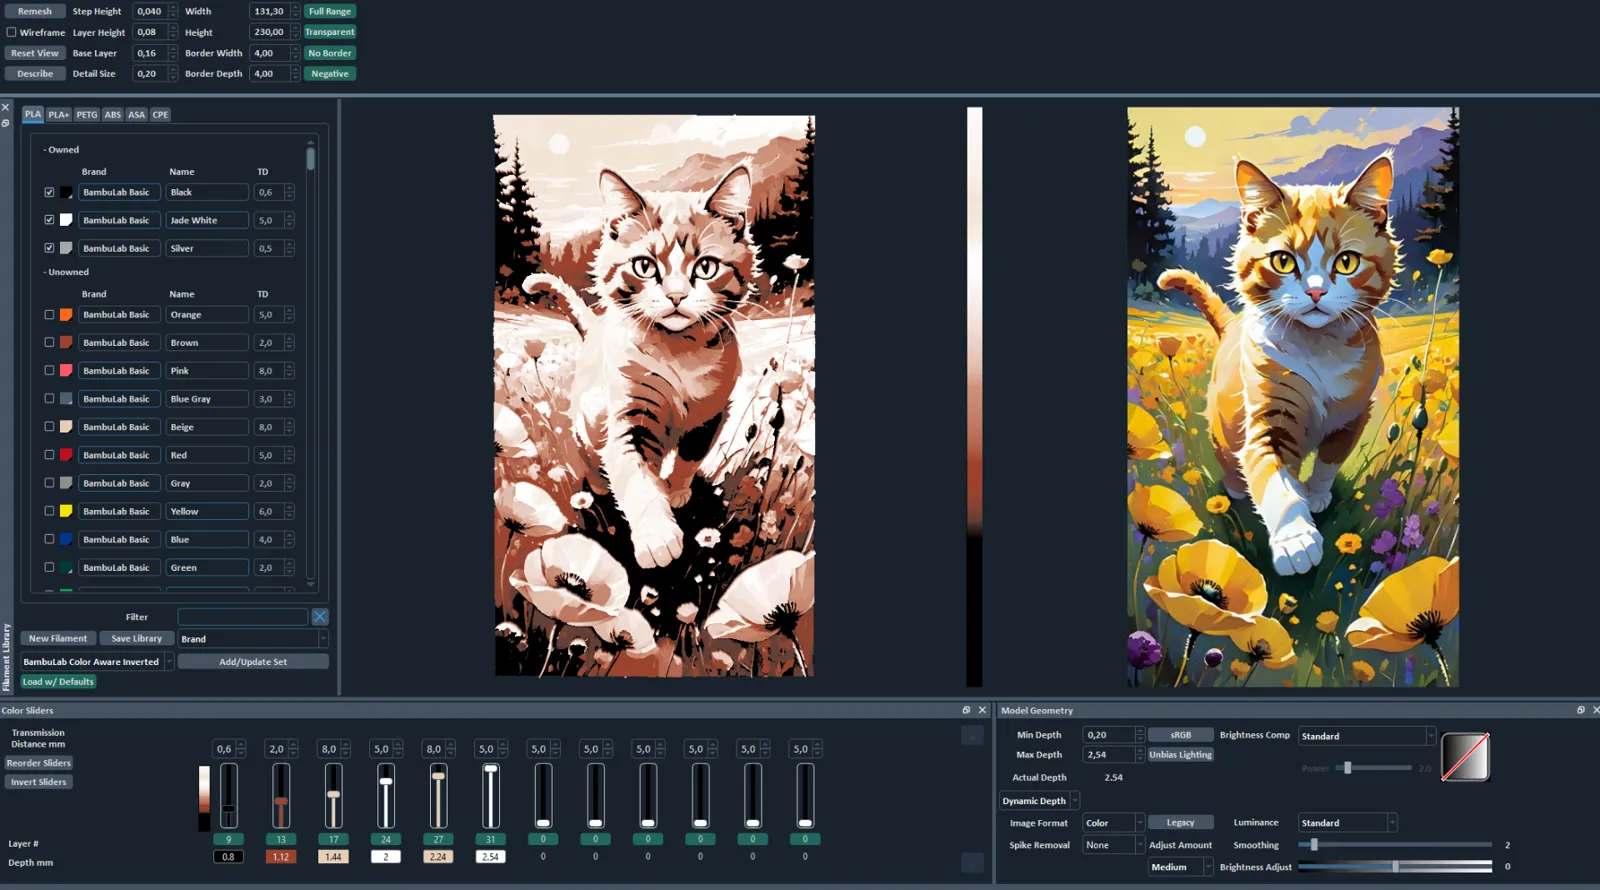The width and height of the screenshot is (1600, 890).
Task: Click the Yellow filament color swatch
Action: pyautogui.click(x=66, y=511)
